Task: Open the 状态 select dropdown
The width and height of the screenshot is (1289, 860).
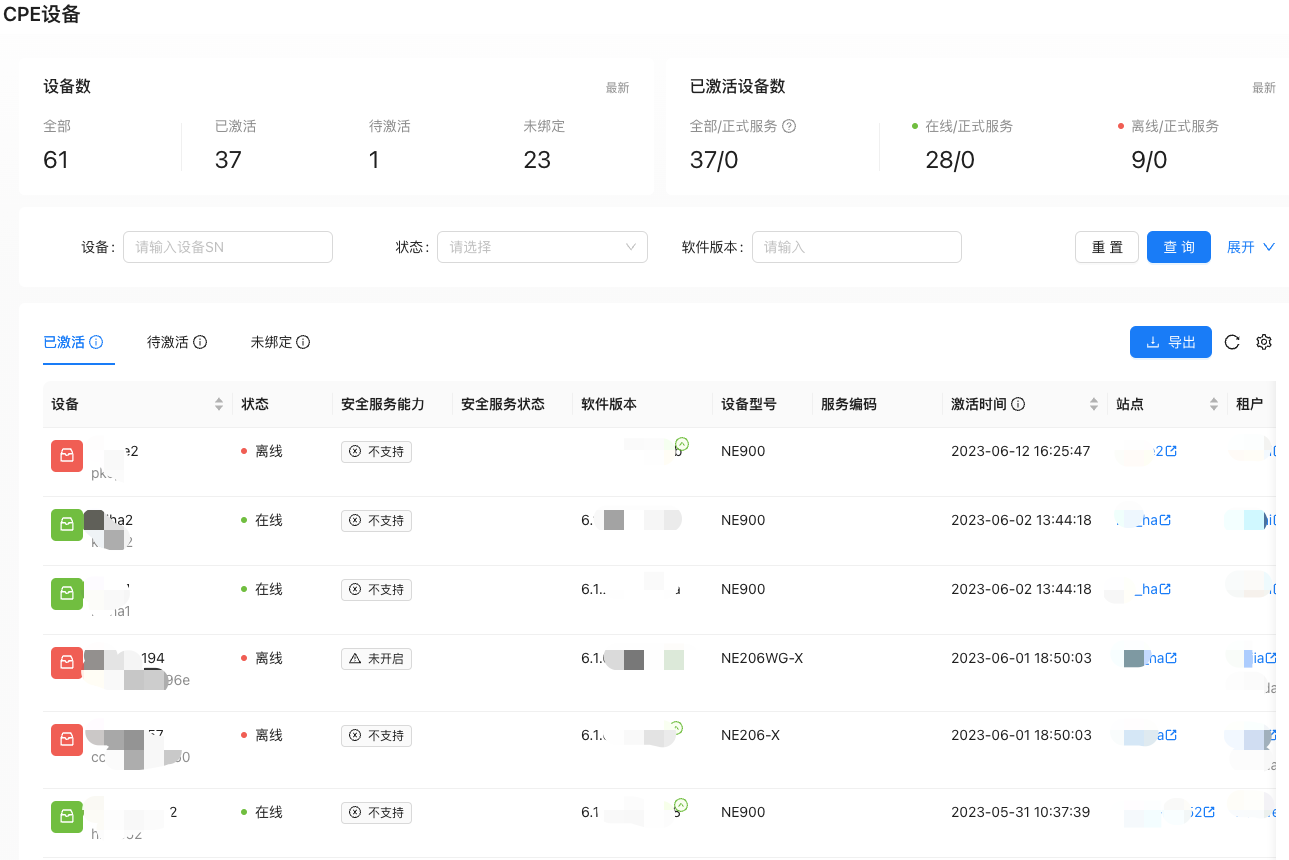Action: (x=542, y=247)
